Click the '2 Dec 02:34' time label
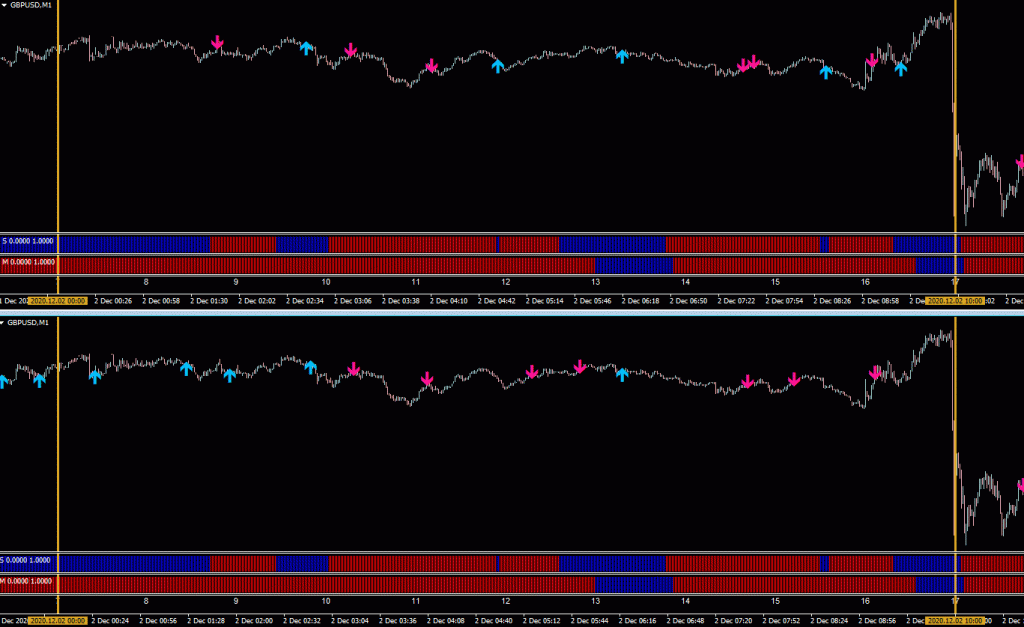The width and height of the screenshot is (1024, 627). (305, 301)
